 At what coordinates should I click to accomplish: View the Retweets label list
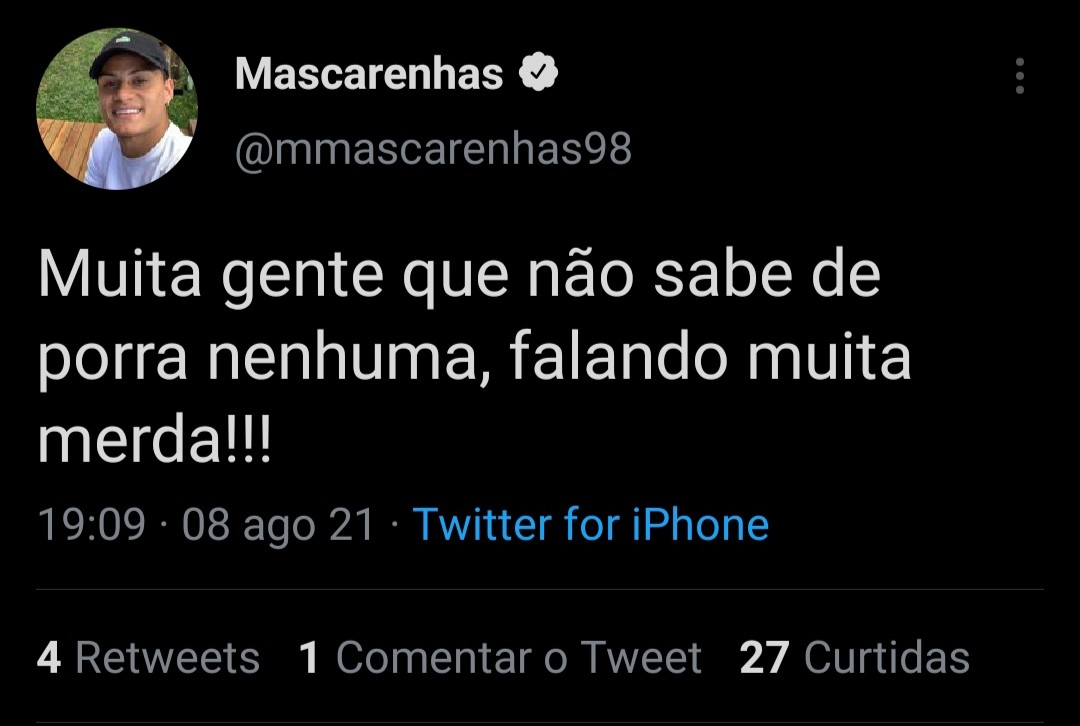[x=167, y=657]
